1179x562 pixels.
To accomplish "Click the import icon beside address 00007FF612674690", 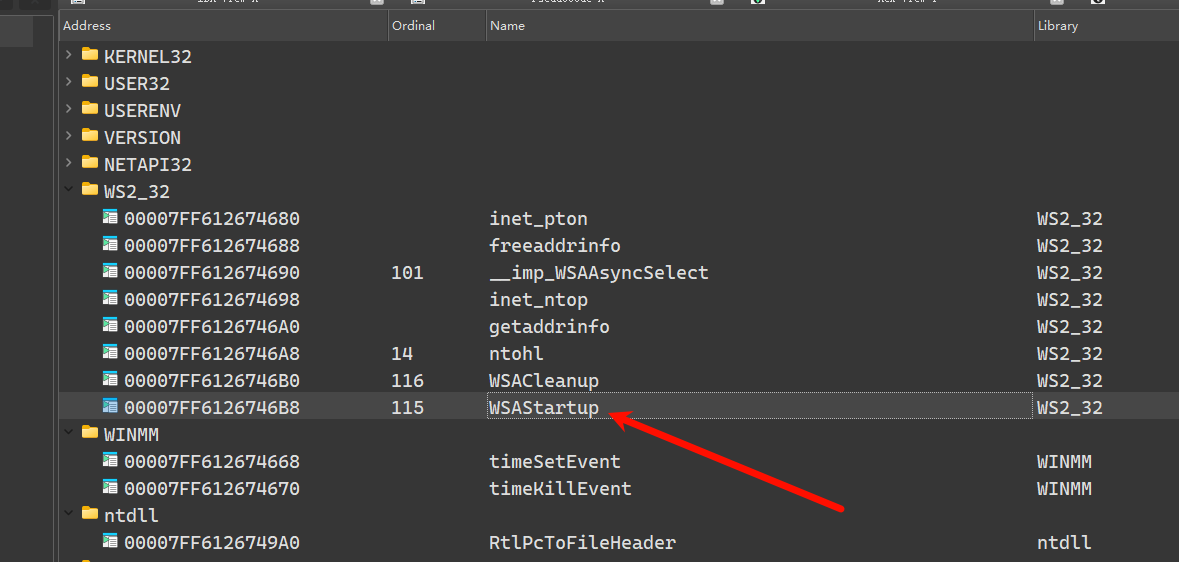I will [x=111, y=272].
